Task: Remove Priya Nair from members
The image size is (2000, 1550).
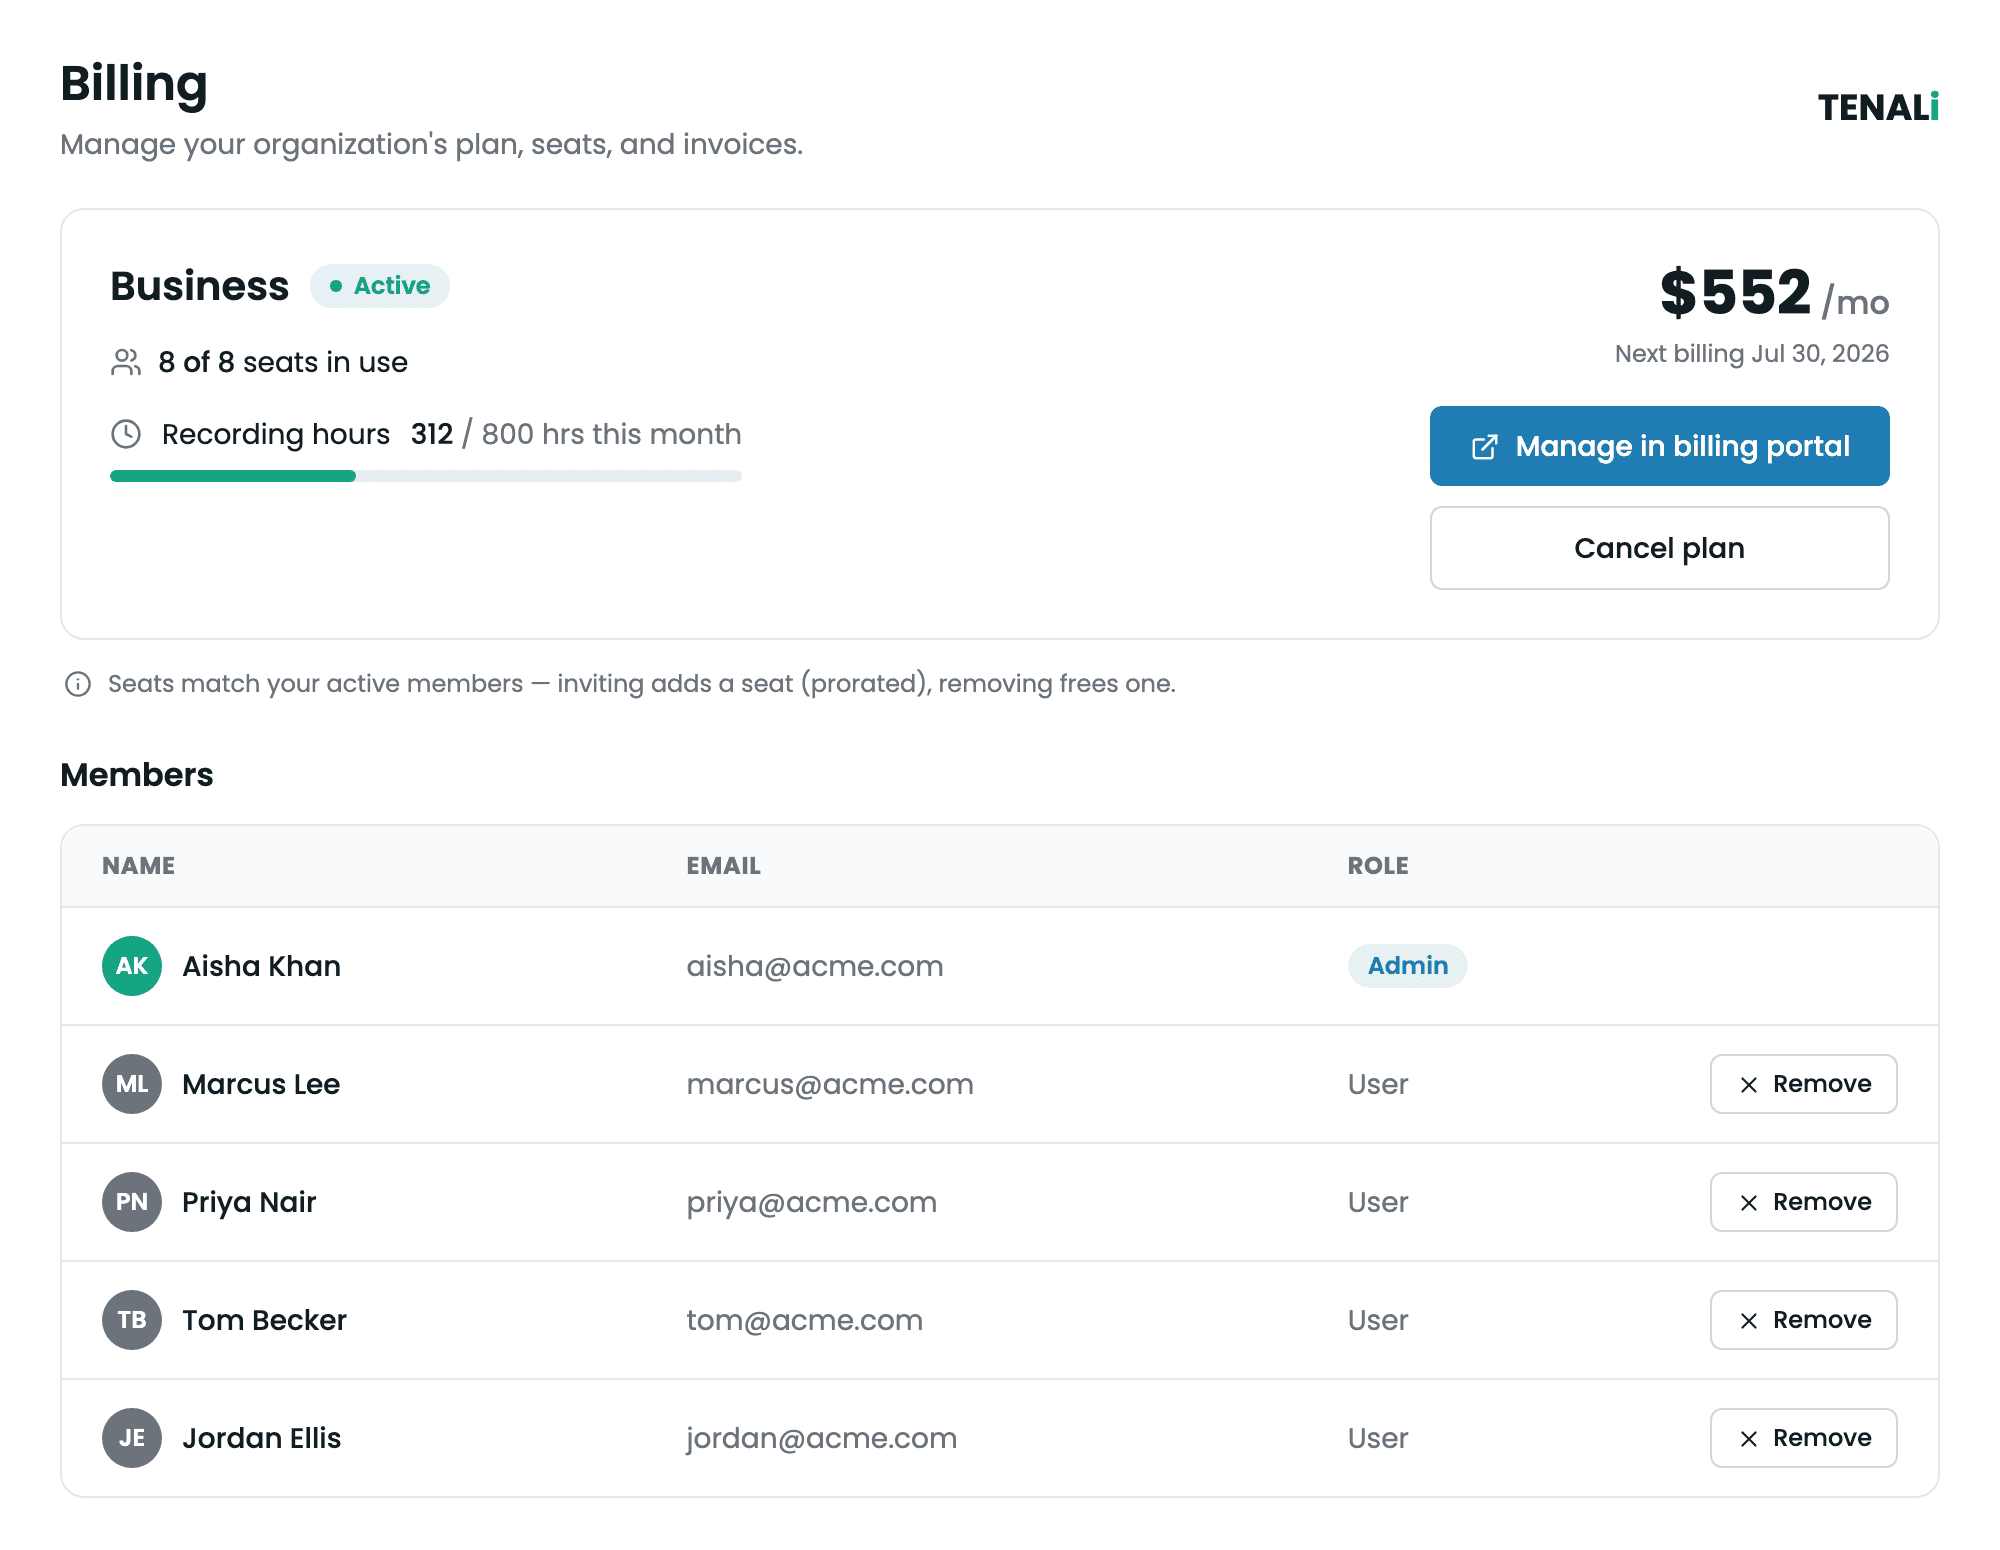Action: (x=1803, y=1202)
